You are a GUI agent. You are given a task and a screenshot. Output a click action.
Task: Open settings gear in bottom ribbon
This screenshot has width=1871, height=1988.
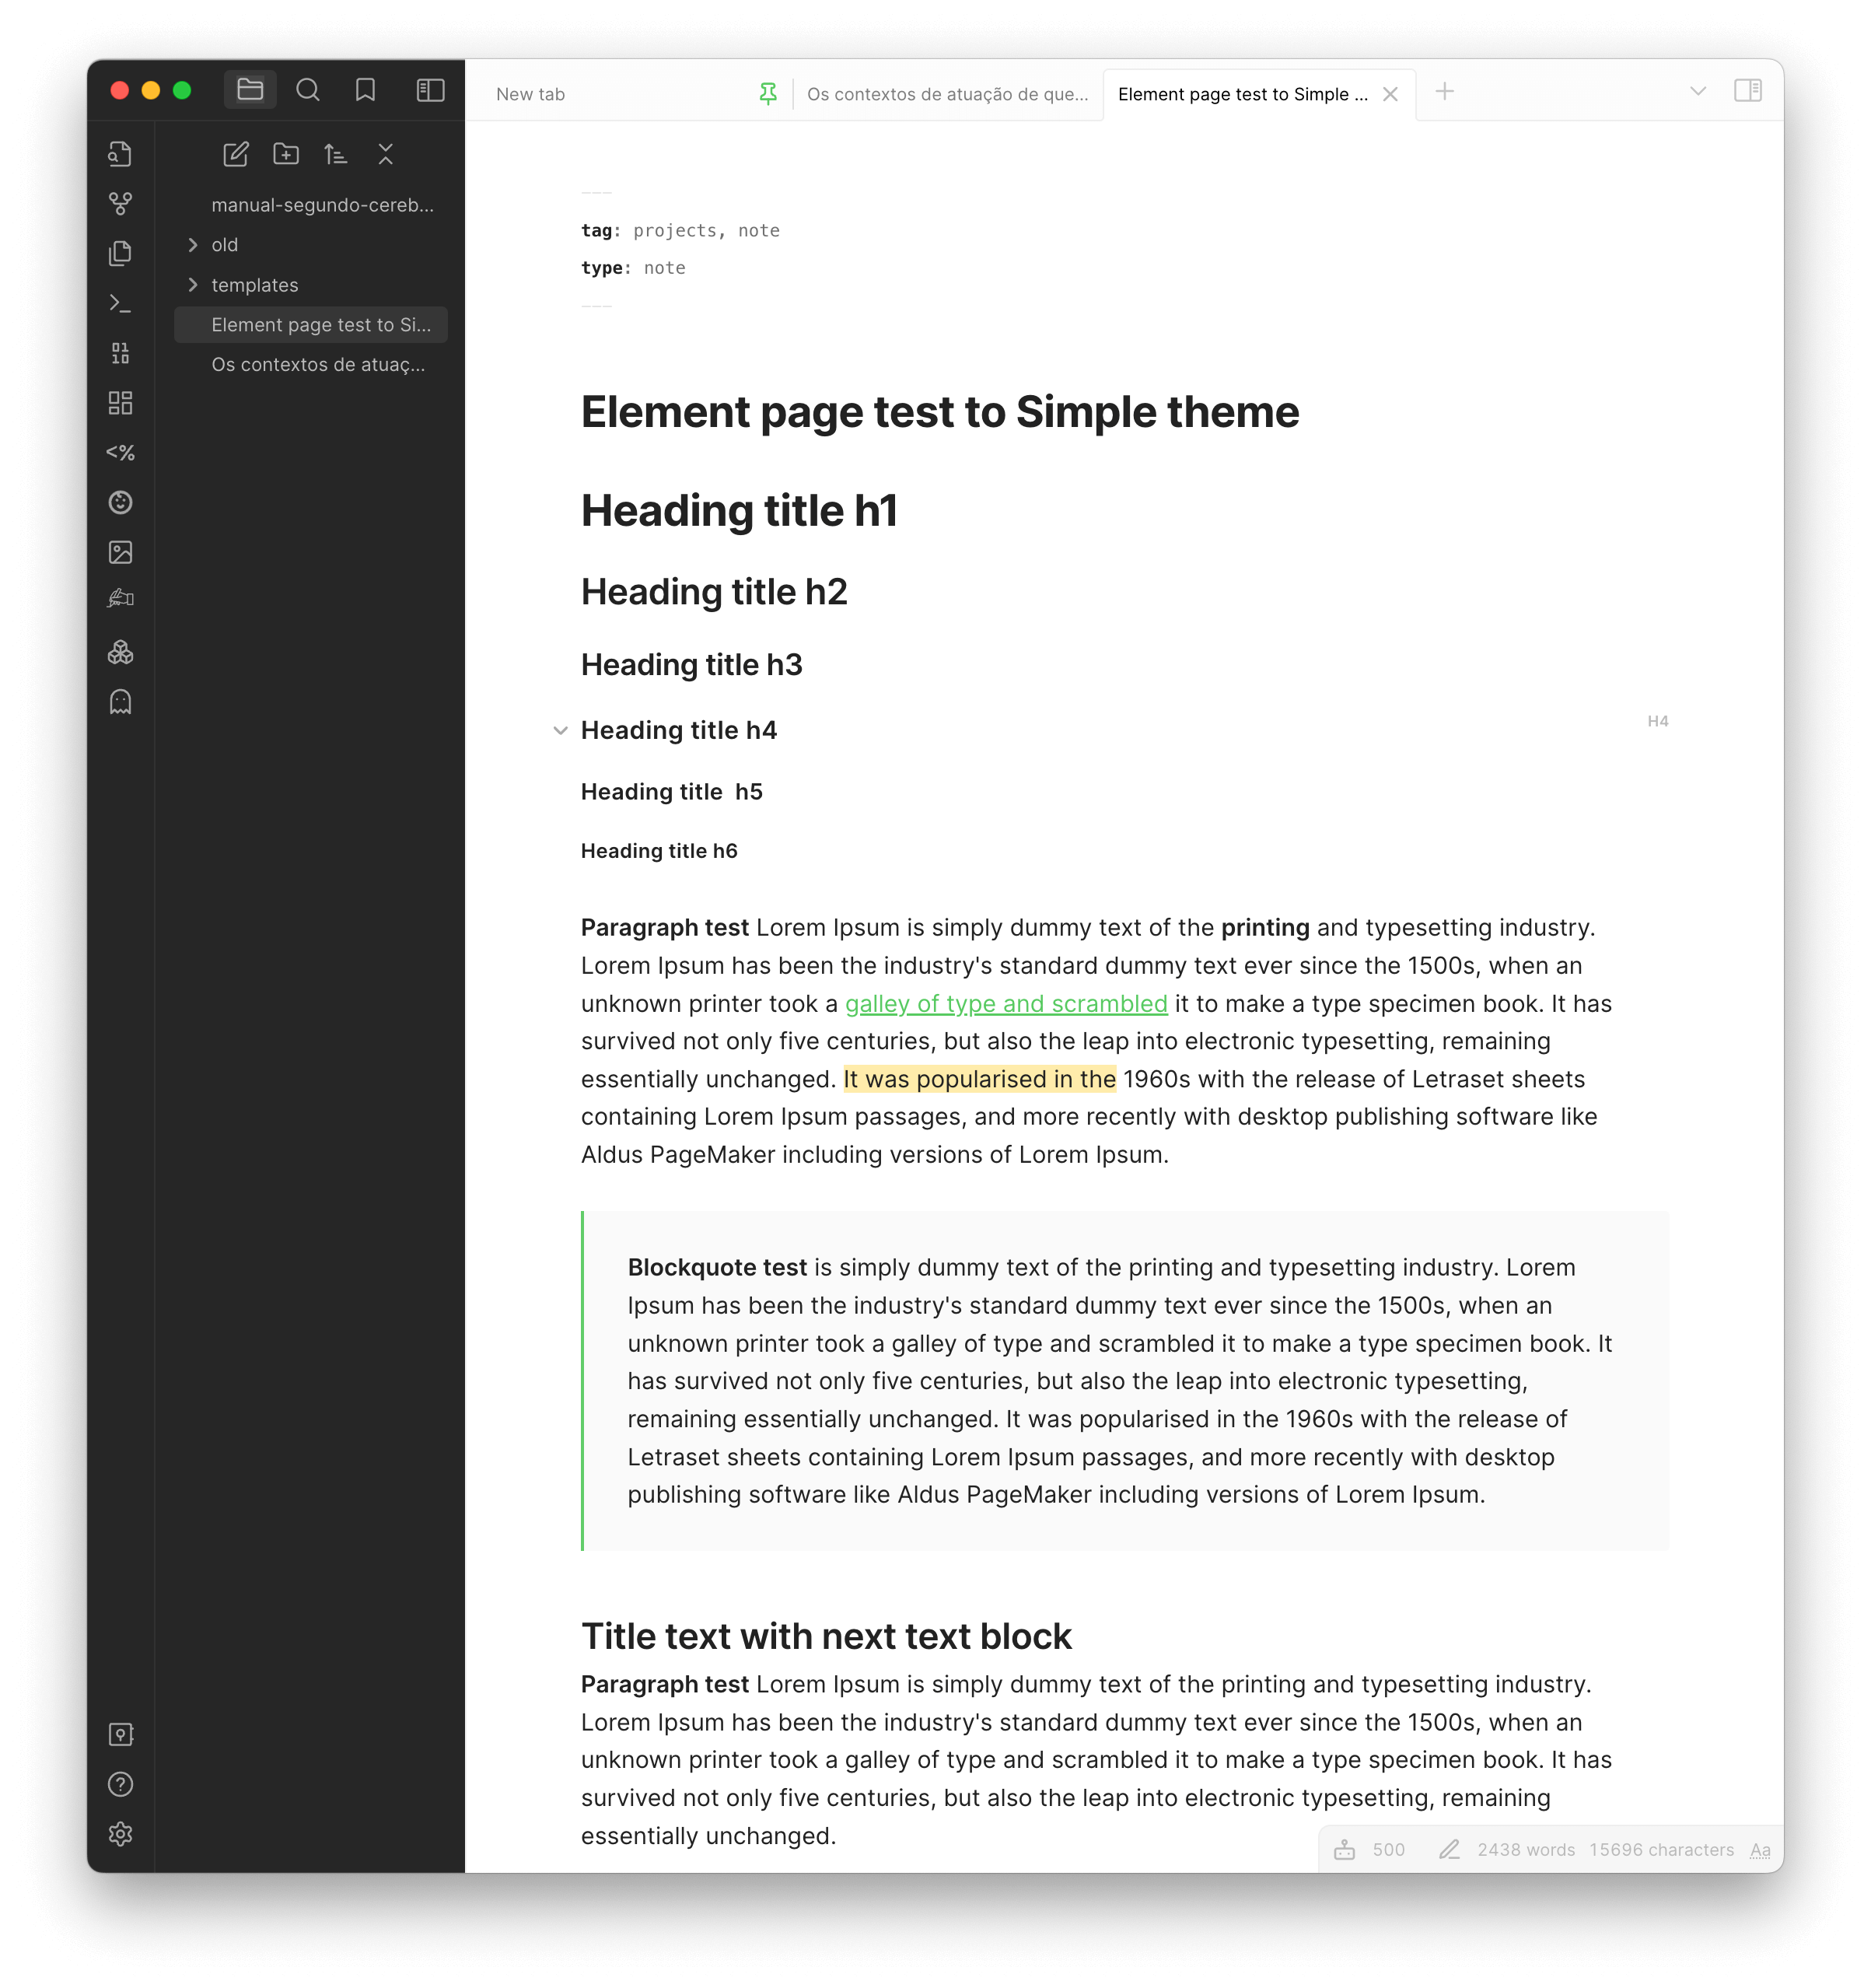click(x=120, y=1834)
